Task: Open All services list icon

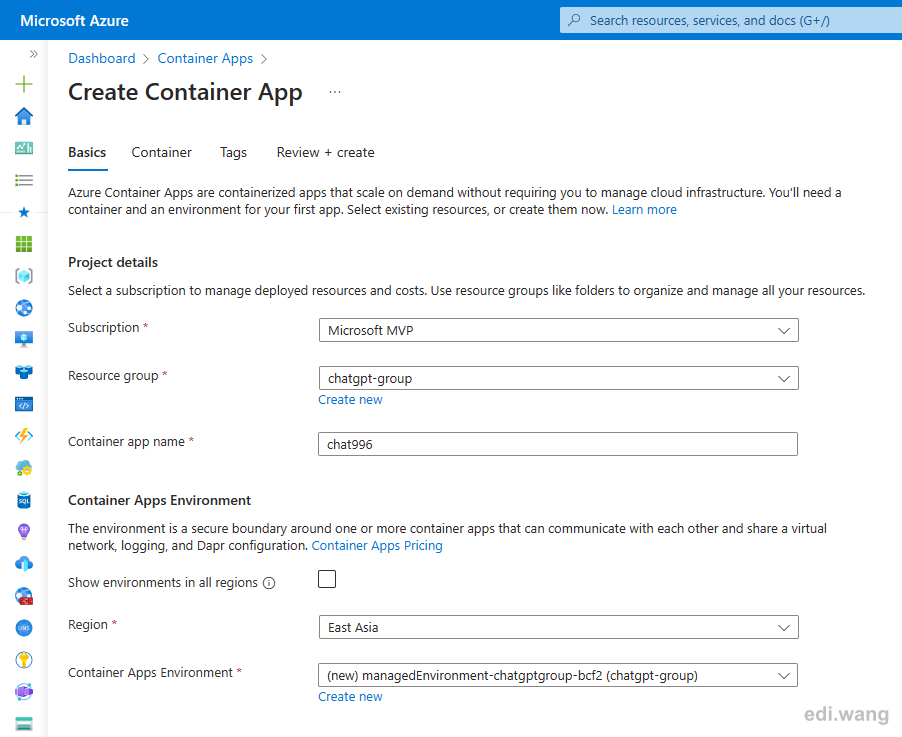Action: [x=24, y=181]
